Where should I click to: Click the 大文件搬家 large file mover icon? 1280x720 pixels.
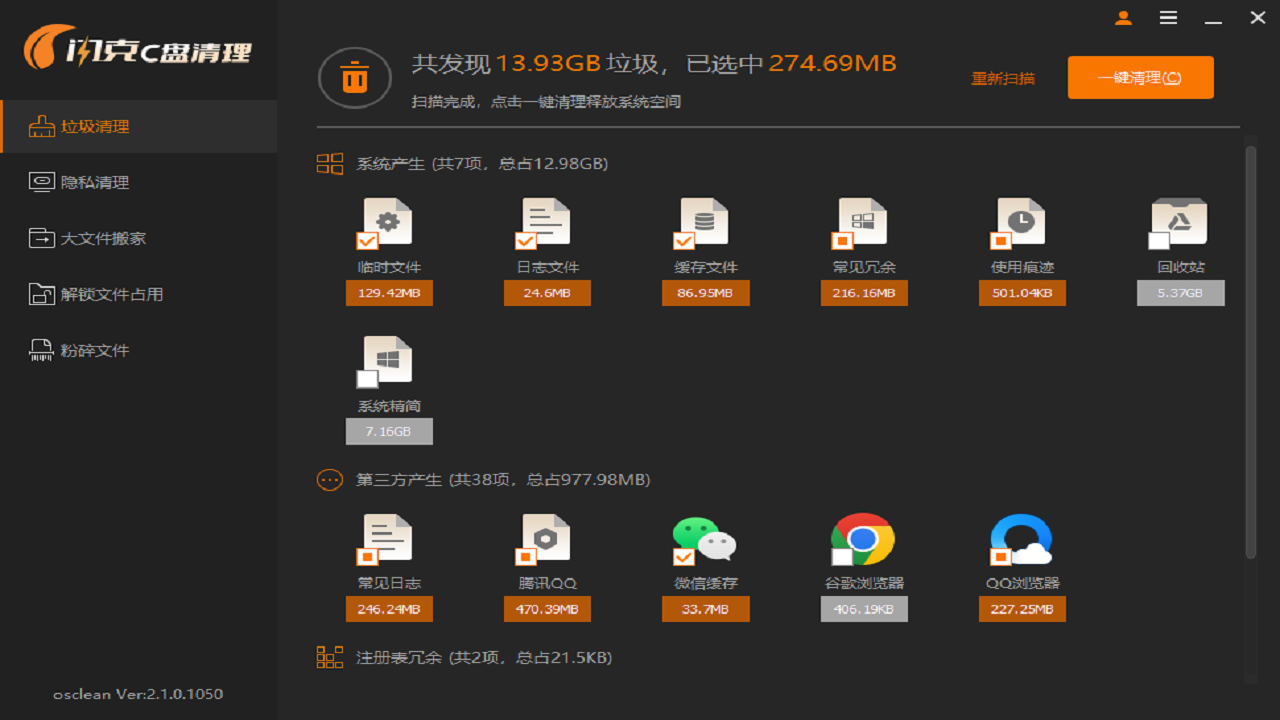click(x=41, y=238)
